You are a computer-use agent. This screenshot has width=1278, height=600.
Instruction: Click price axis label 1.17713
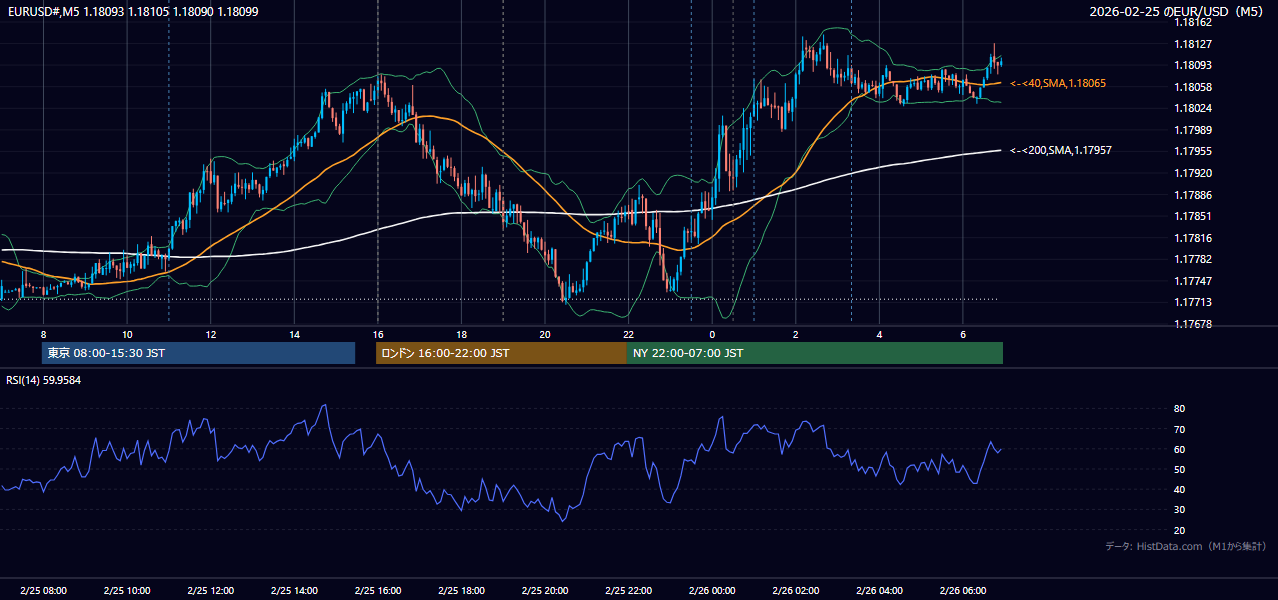(1194, 302)
